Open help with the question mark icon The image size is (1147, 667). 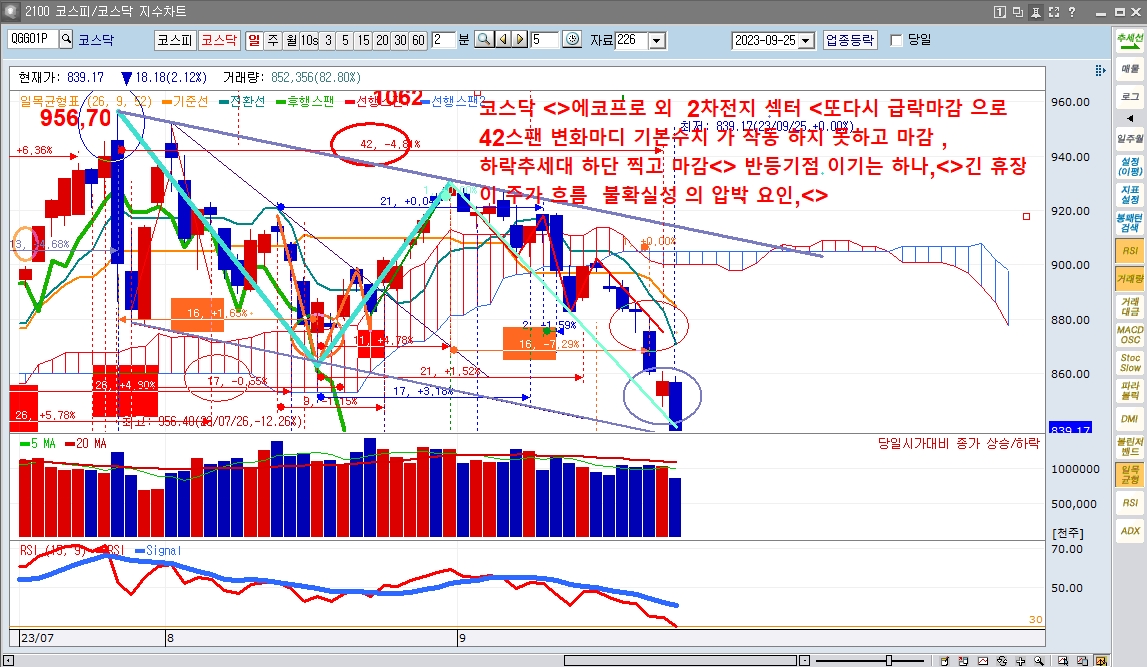coord(1072,12)
